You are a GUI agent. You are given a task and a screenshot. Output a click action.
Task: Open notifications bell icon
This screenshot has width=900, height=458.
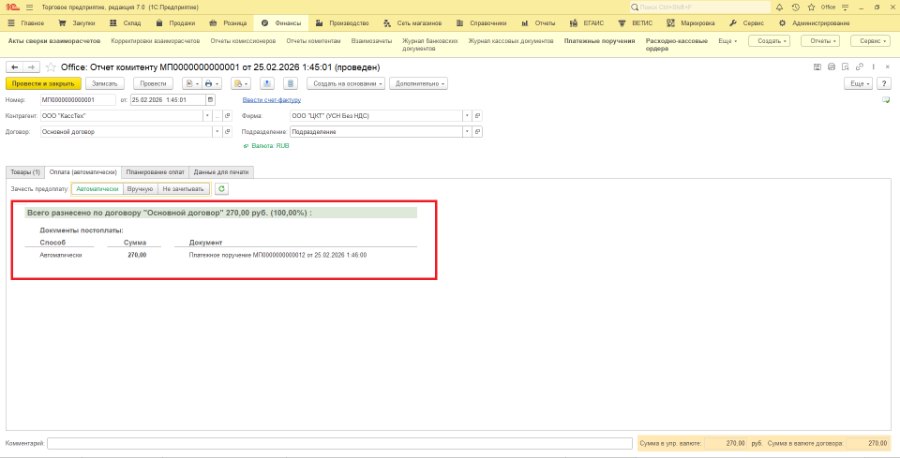[x=779, y=7]
